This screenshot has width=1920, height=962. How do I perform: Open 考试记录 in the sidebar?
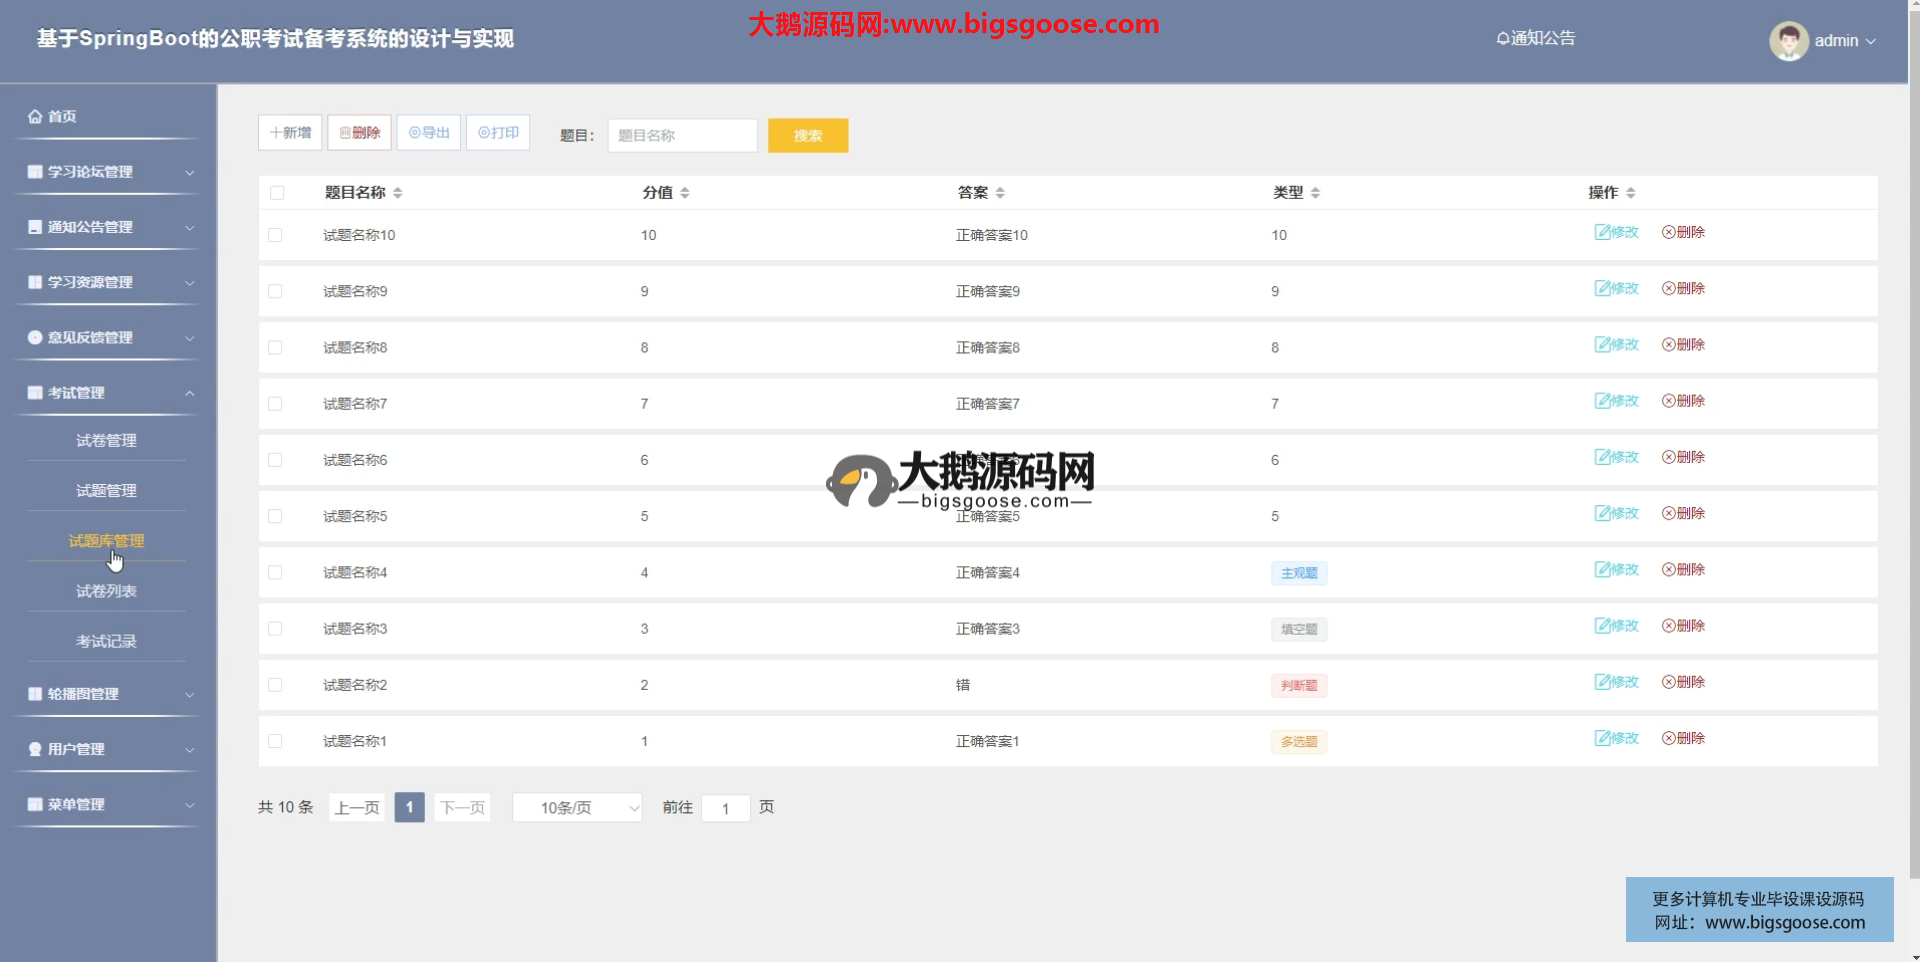[x=106, y=641]
